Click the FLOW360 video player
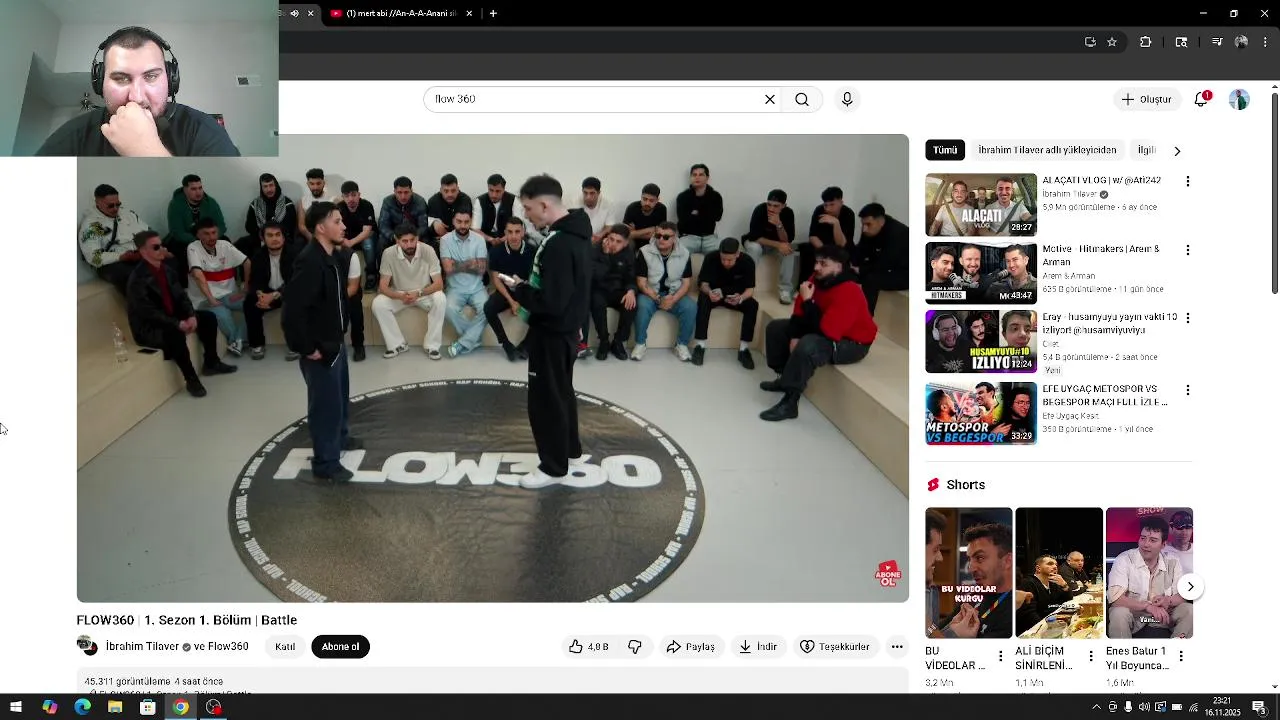This screenshot has height=720, width=1280. click(x=493, y=368)
